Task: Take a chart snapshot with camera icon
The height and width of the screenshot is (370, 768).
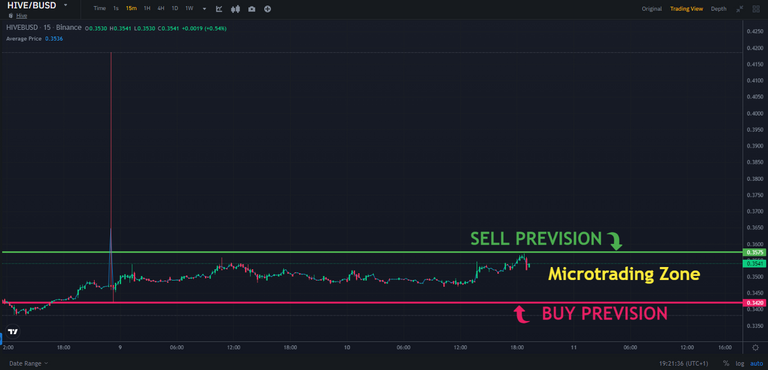Action: point(252,9)
